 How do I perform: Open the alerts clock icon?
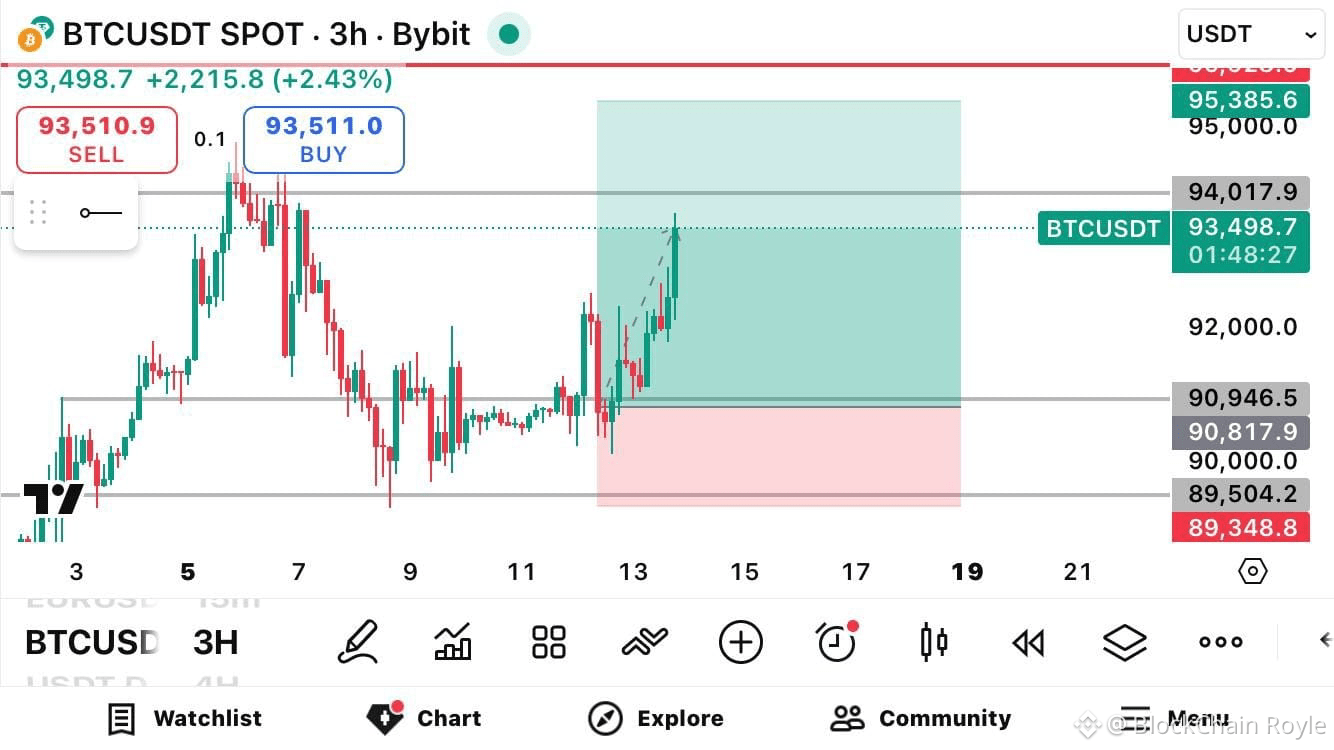(835, 641)
